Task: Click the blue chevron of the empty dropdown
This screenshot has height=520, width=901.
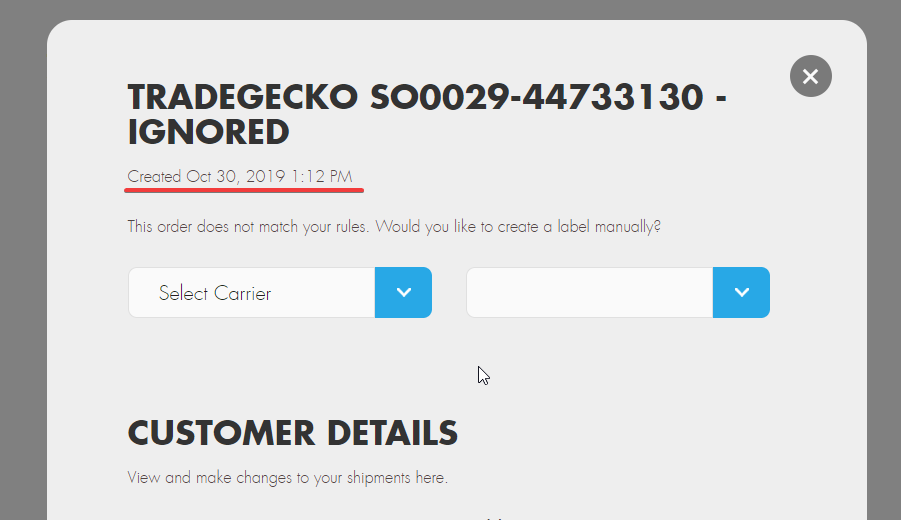Action: 741,292
